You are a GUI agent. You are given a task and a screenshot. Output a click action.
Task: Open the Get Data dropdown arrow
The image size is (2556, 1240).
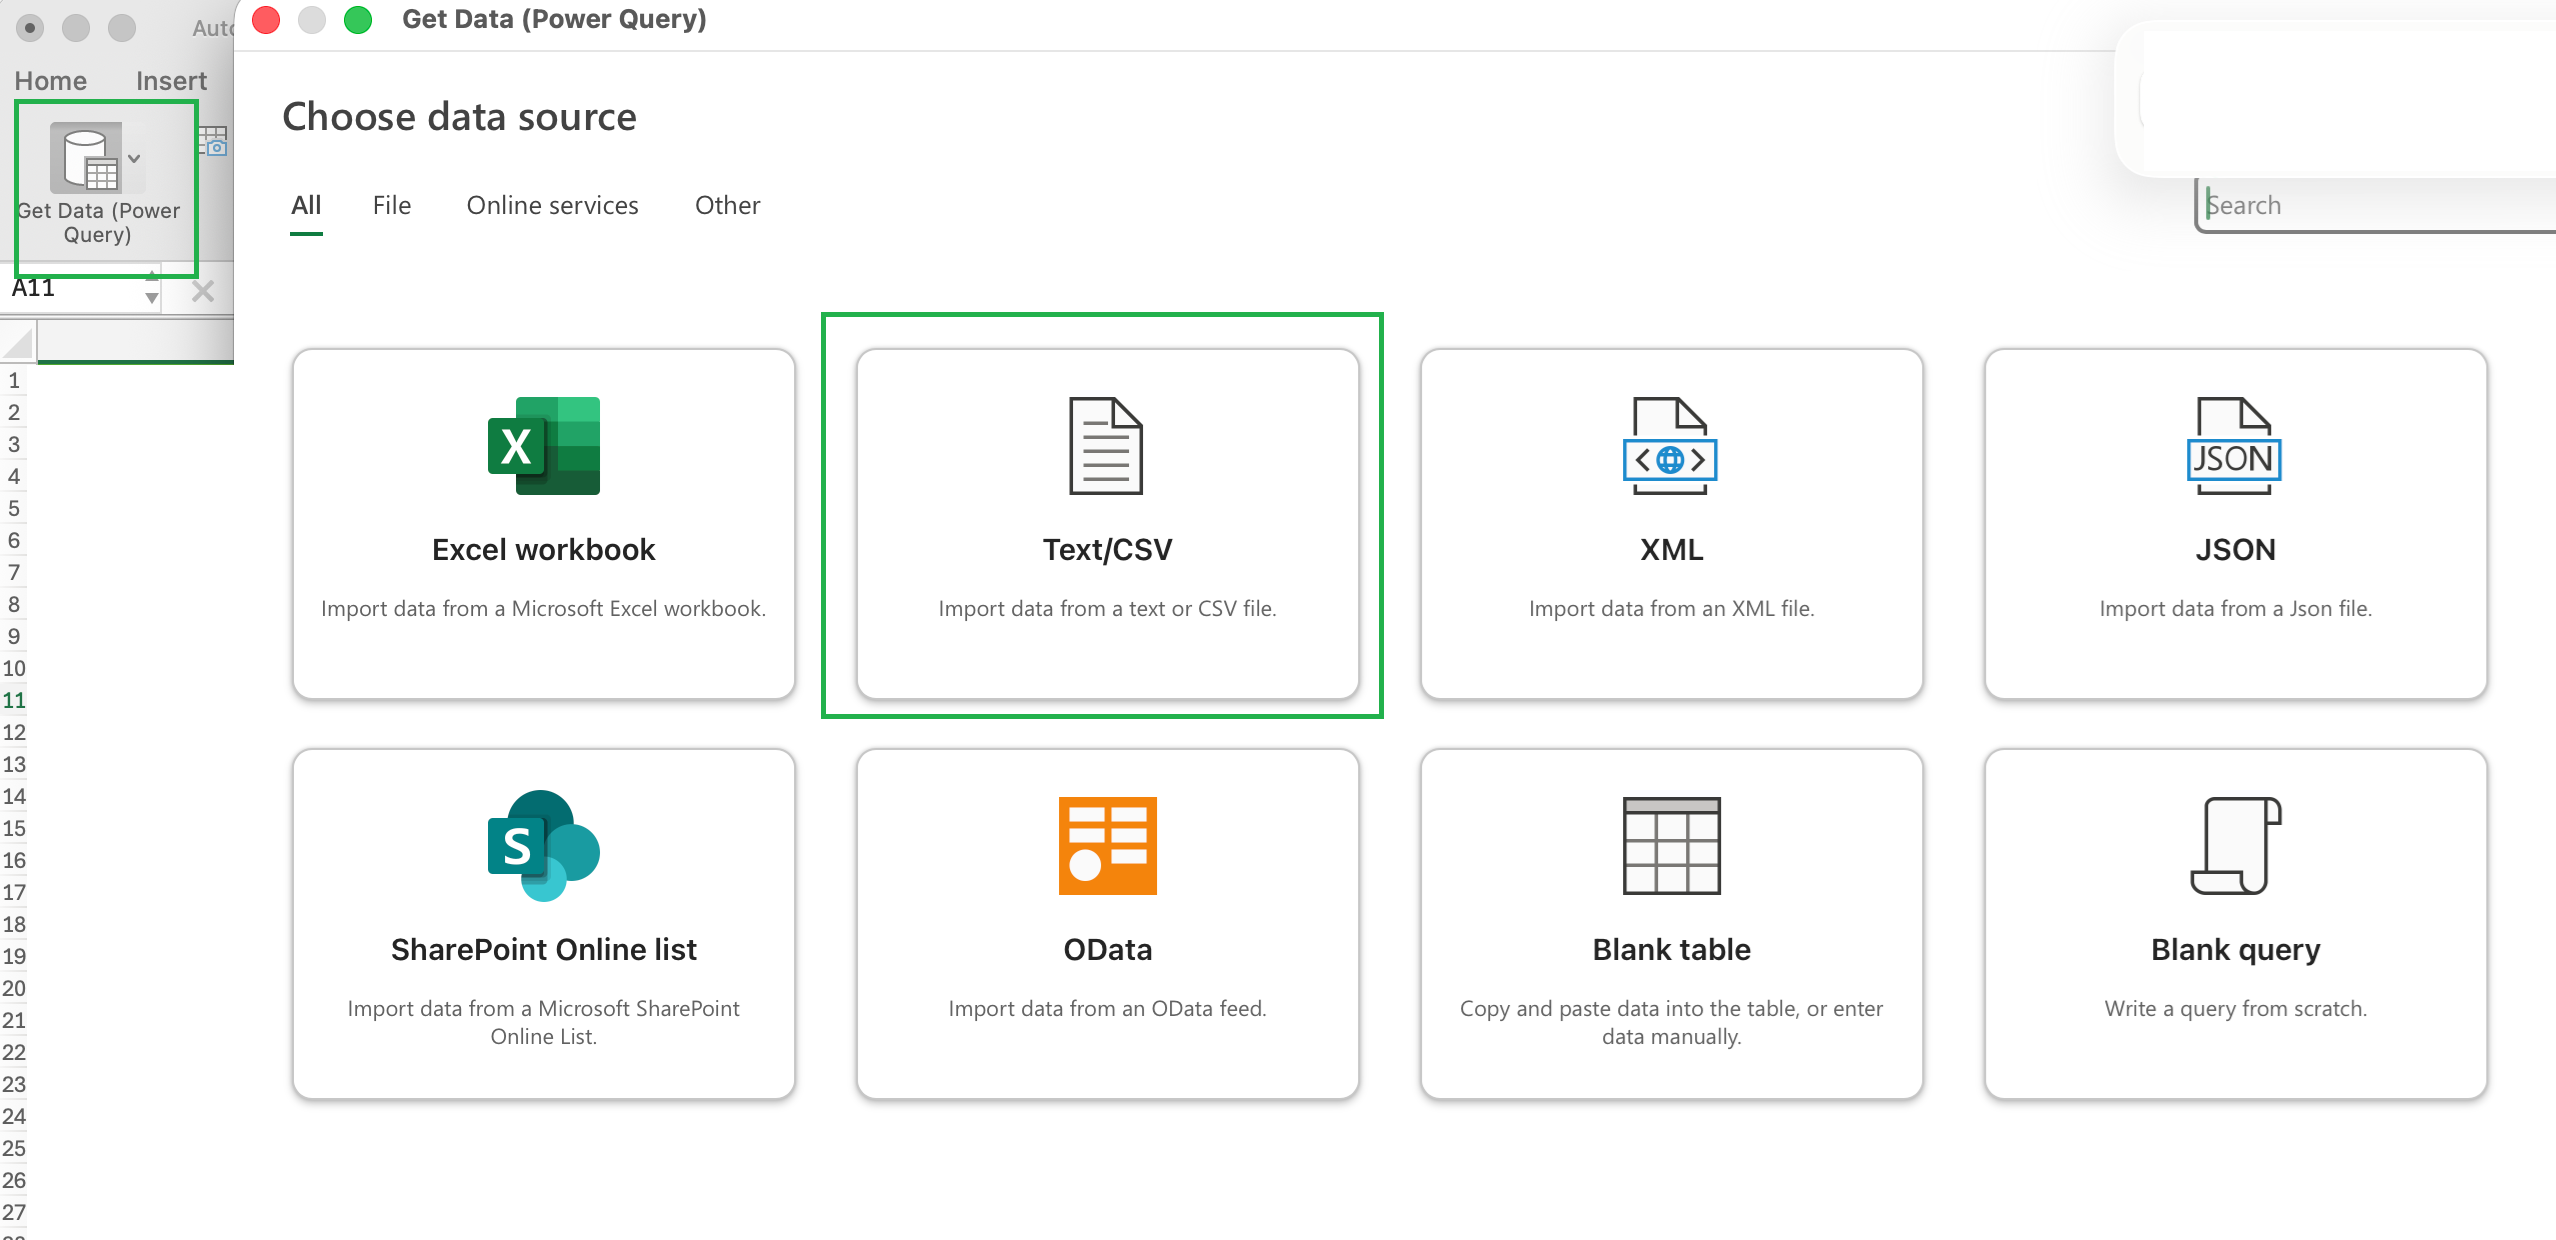pyautogui.click(x=134, y=158)
